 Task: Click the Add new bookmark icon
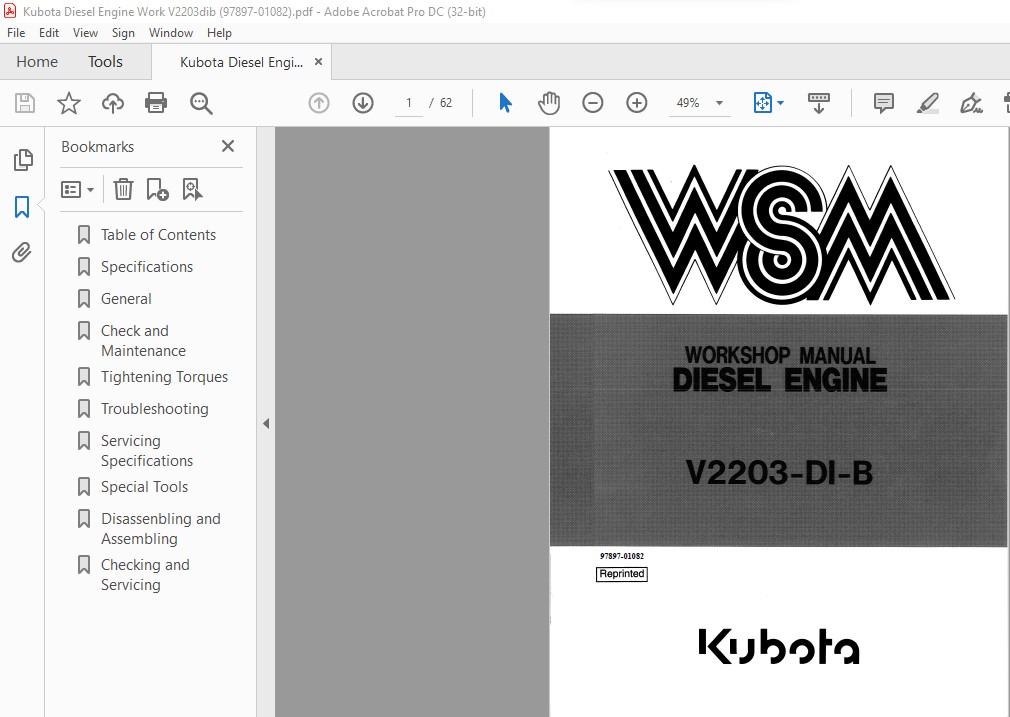[157, 189]
